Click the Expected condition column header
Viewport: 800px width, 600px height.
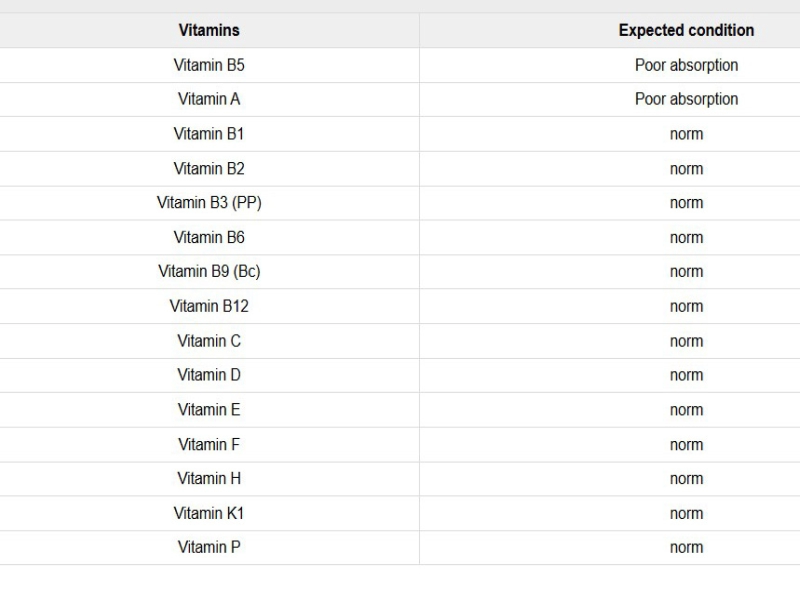pyautogui.click(x=686, y=30)
